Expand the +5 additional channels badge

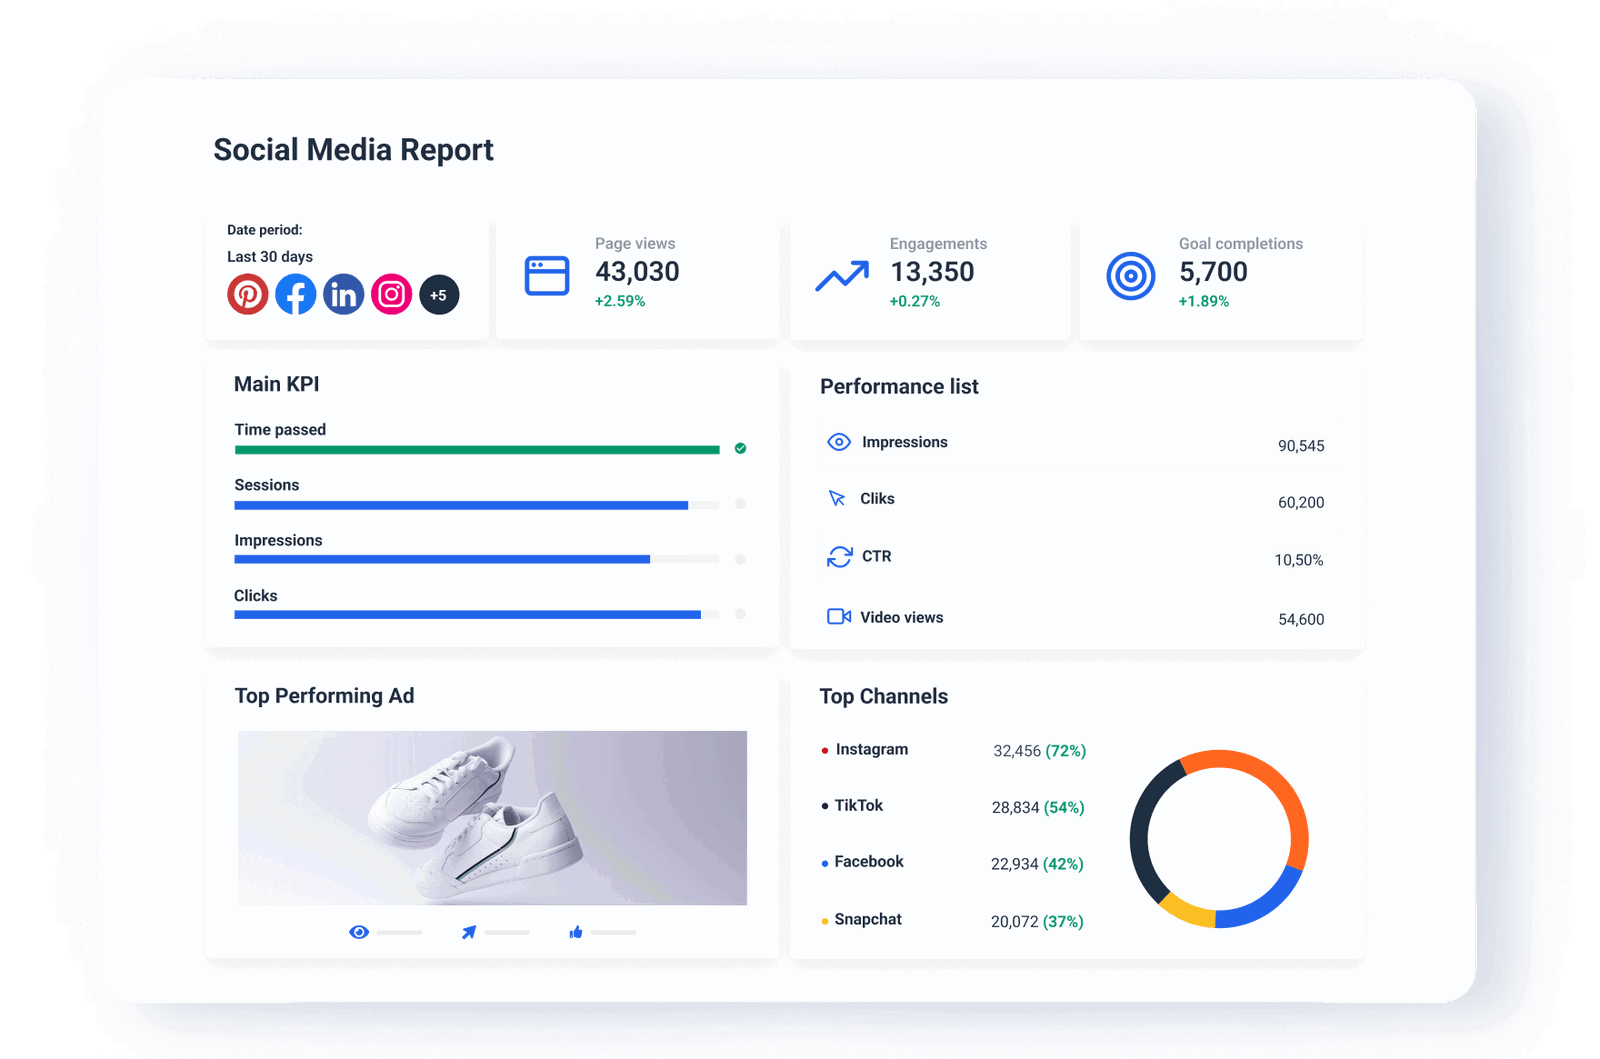click(438, 294)
